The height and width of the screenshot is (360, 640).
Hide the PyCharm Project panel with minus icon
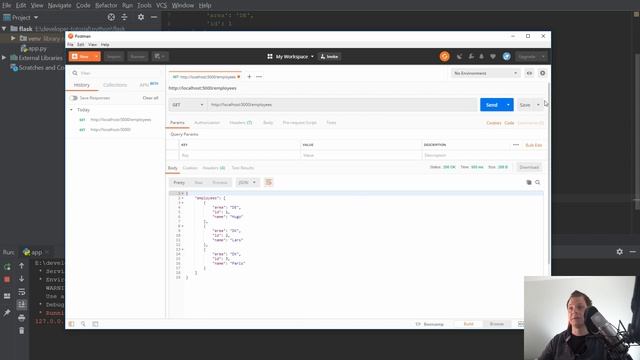(x=154, y=17)
